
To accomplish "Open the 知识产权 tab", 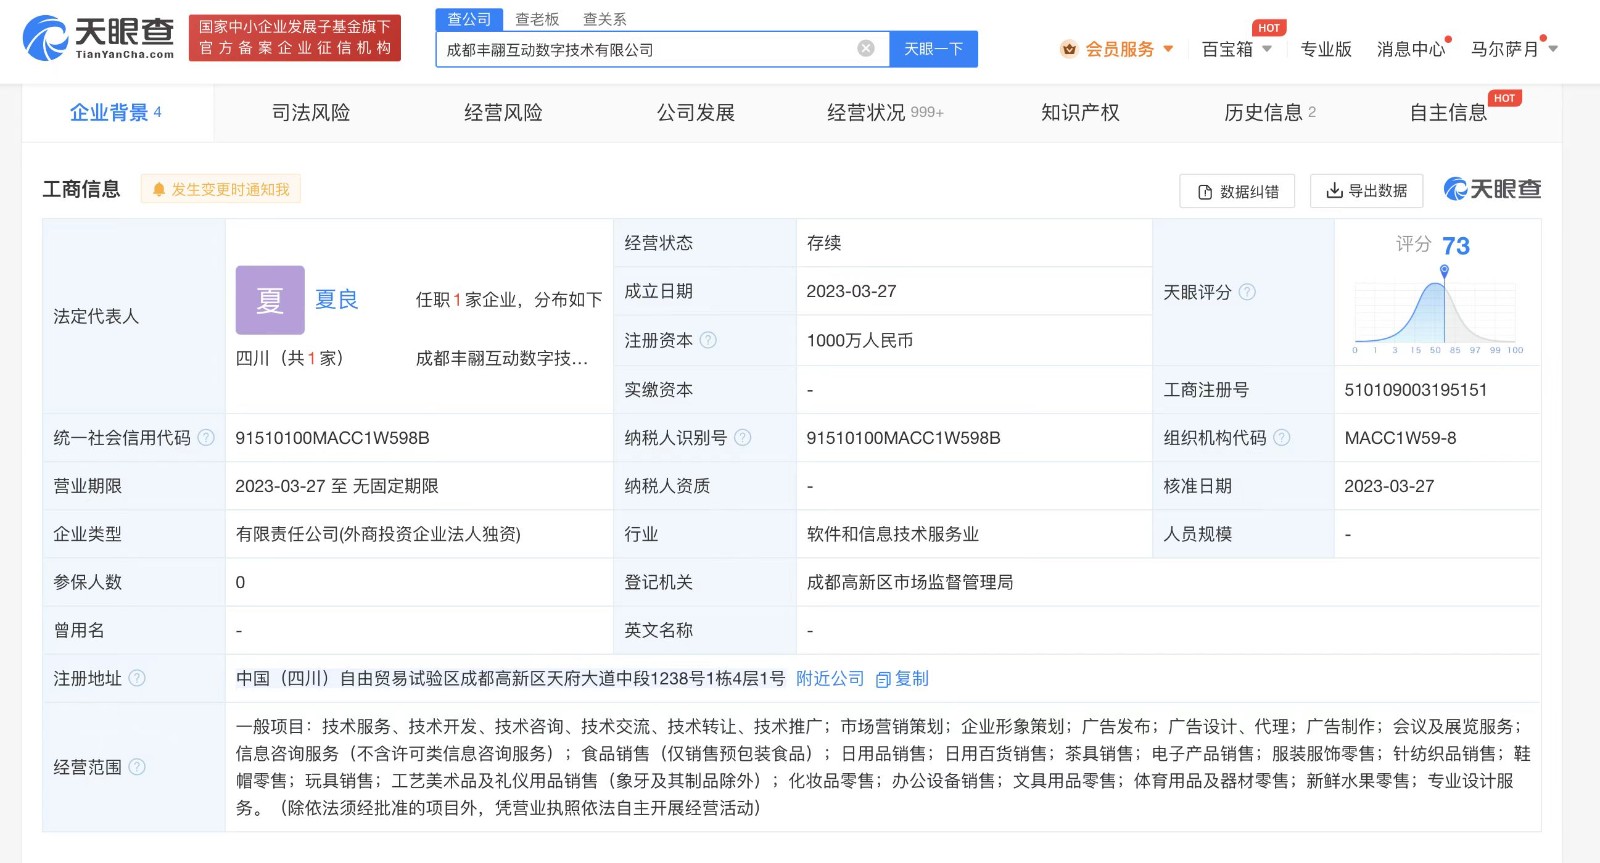I will 1080,113.
